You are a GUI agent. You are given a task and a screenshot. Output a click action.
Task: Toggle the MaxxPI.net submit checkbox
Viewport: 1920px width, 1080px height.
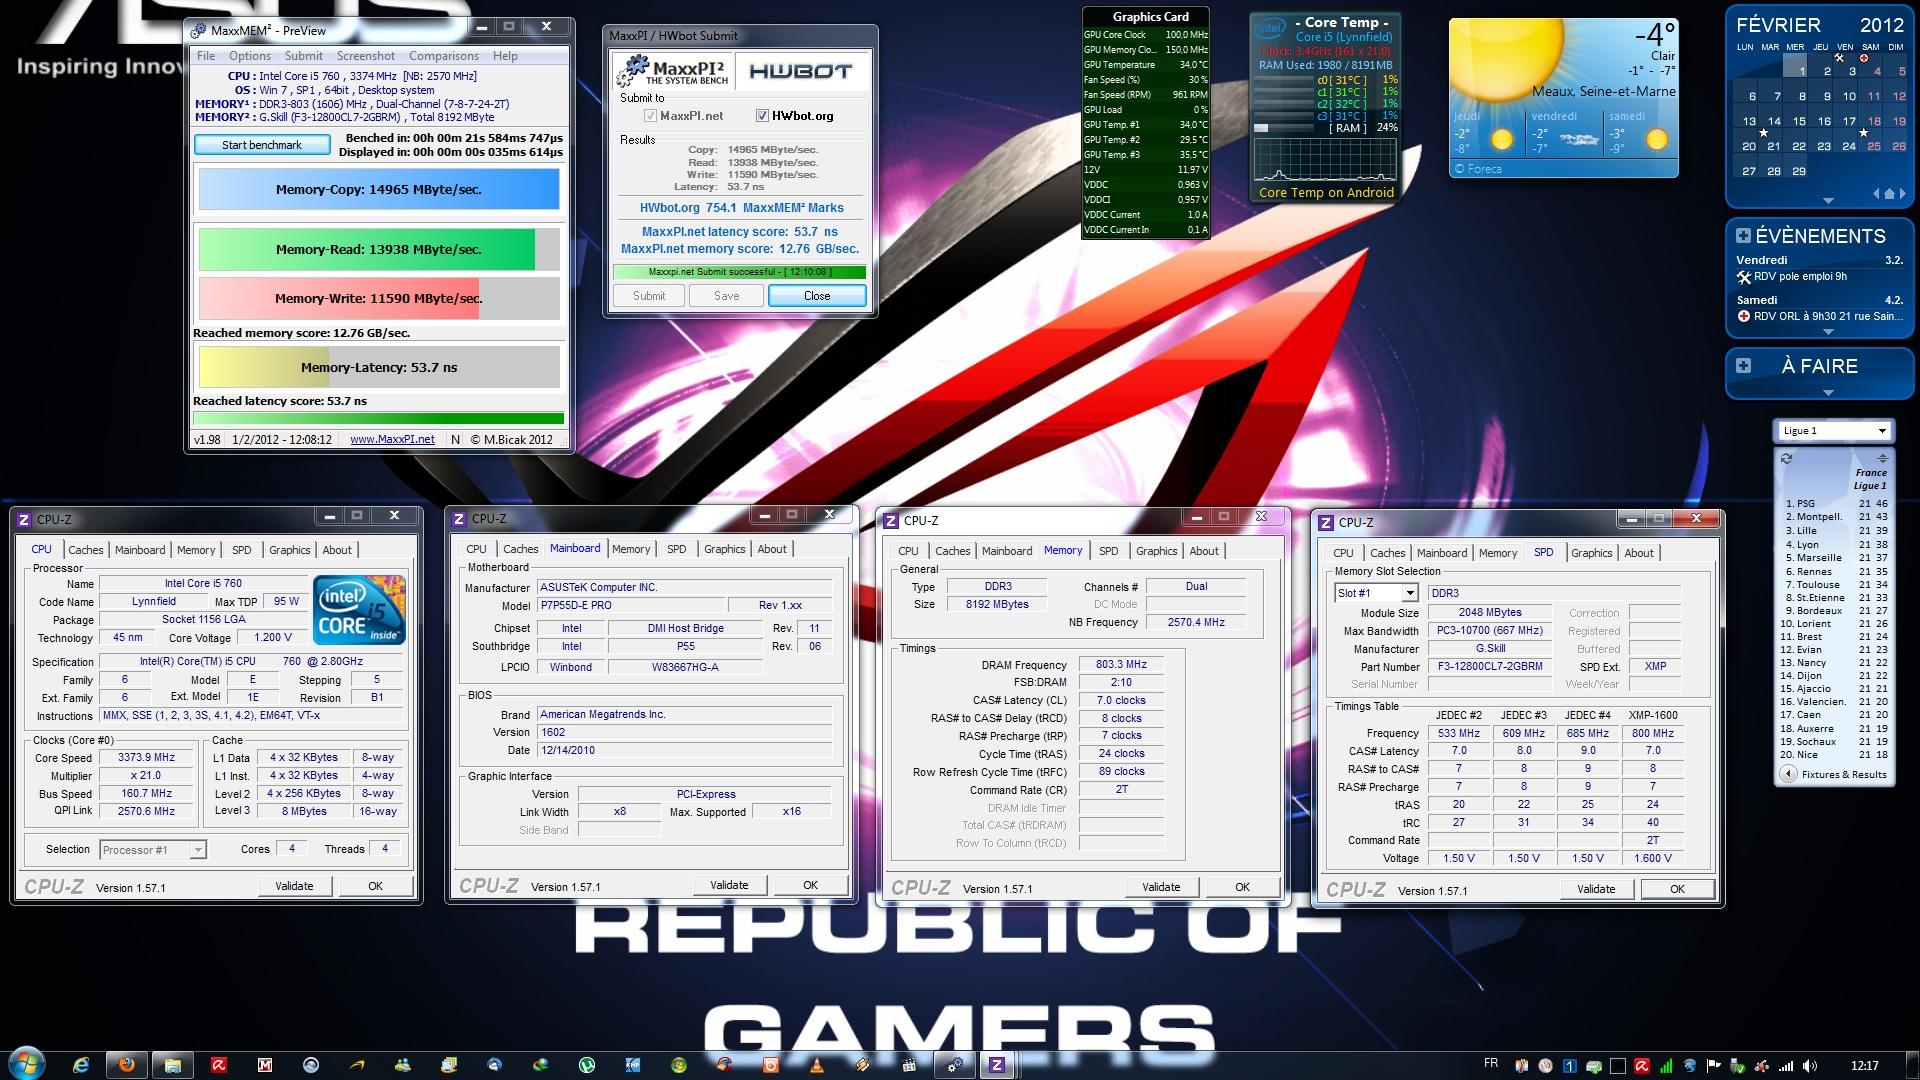click(650, 116)
